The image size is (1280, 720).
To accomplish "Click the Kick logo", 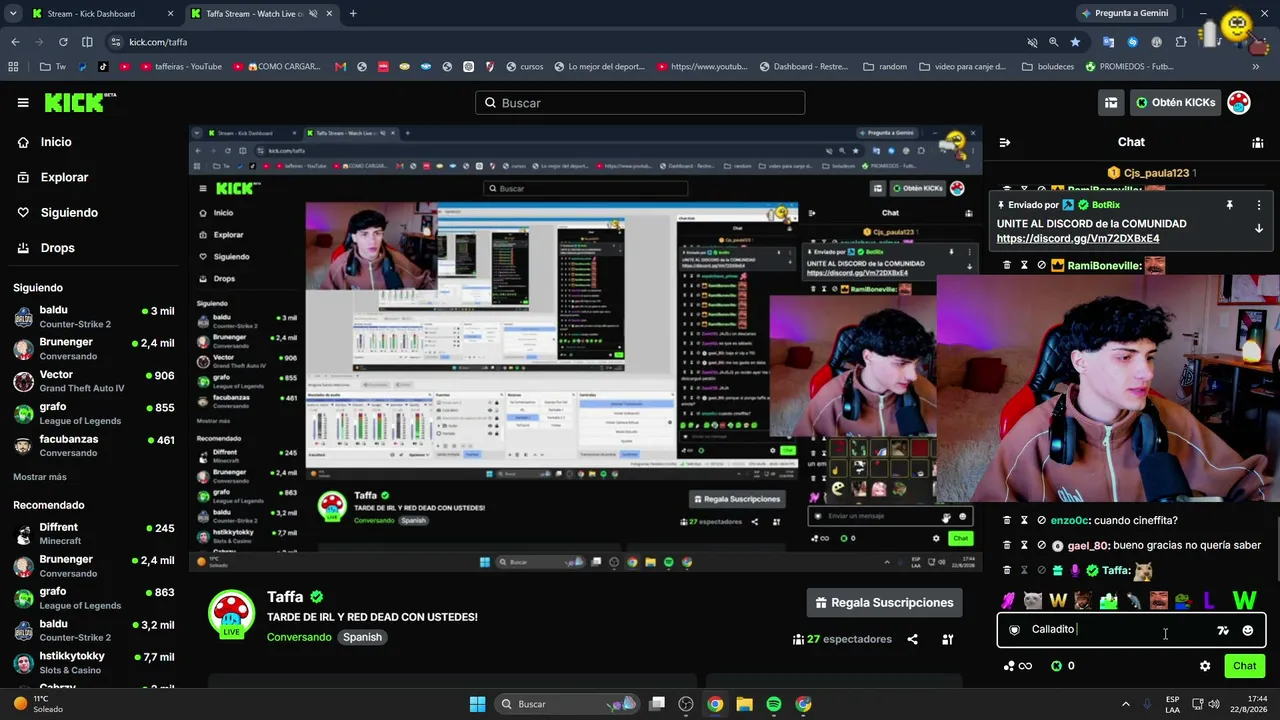I will click(79, 102).
